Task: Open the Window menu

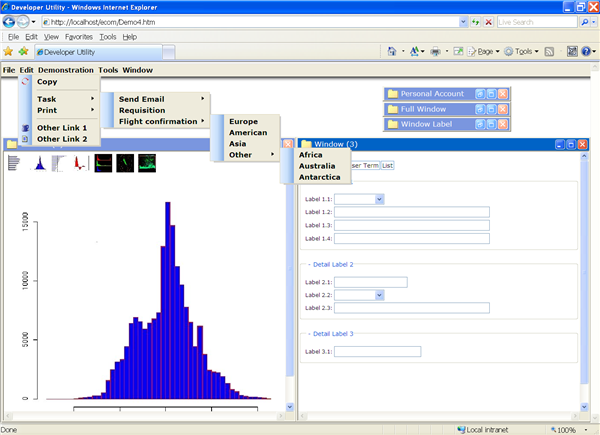Action: pos(138,70)
